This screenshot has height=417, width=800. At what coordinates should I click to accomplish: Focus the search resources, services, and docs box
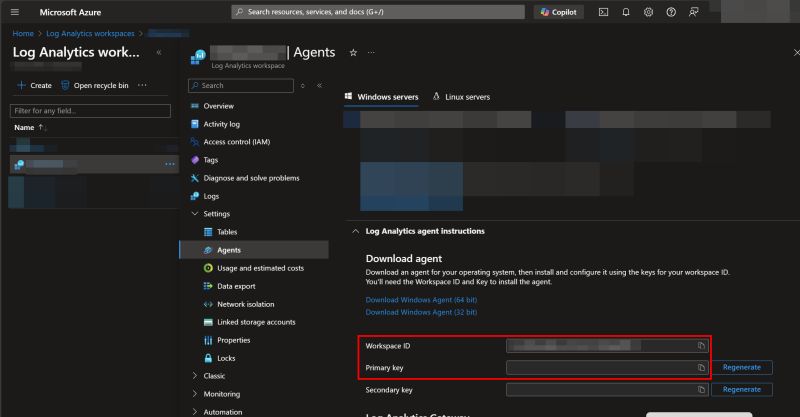coord(378,12)
